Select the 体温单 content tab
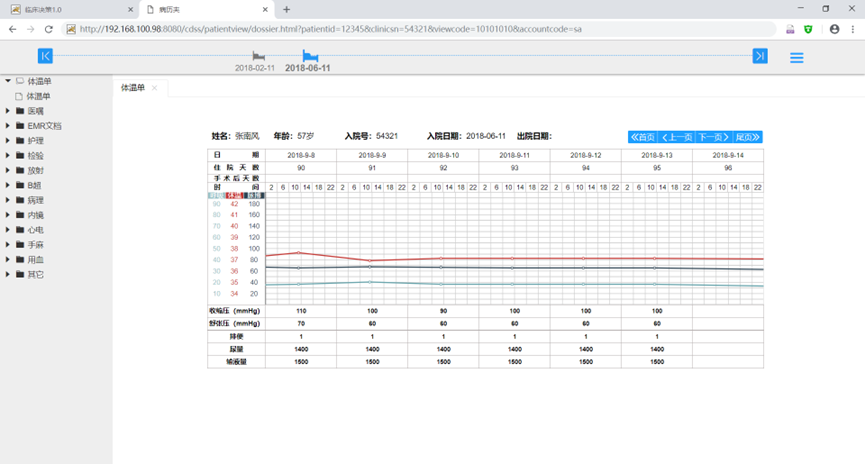Viewport: 865px width, 464px height. (133, 88)
